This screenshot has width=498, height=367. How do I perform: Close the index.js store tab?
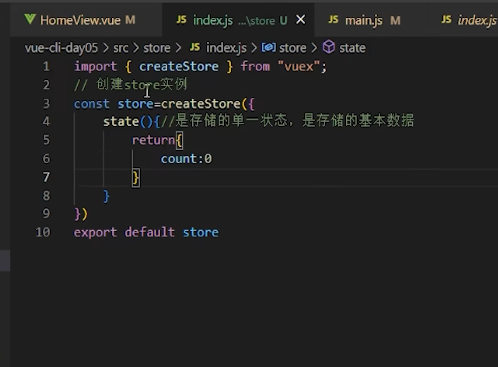[x=301, y=20]
